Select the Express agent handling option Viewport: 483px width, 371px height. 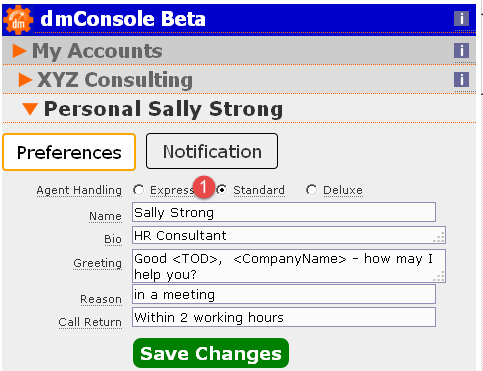point(139,190)
